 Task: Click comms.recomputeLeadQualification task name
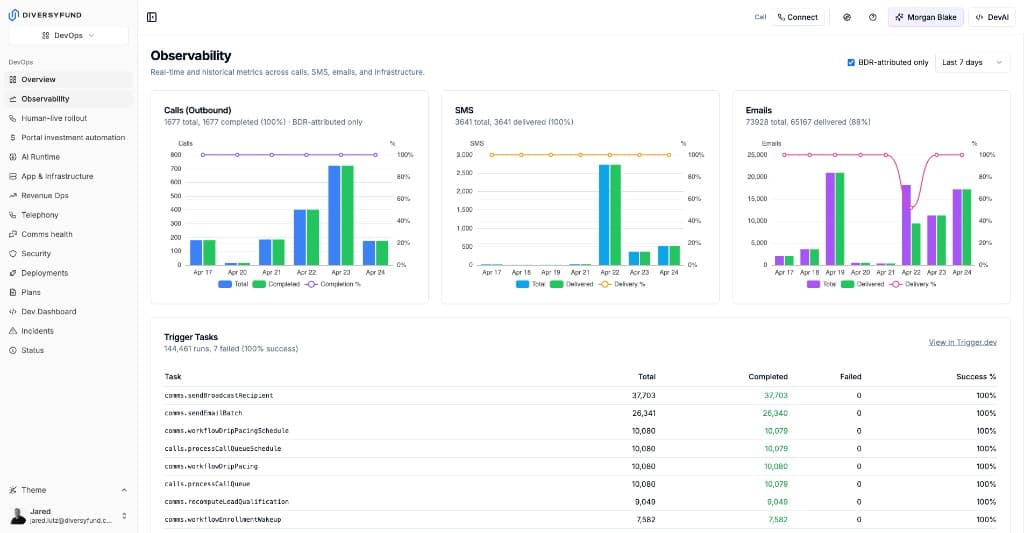(227, 502)
